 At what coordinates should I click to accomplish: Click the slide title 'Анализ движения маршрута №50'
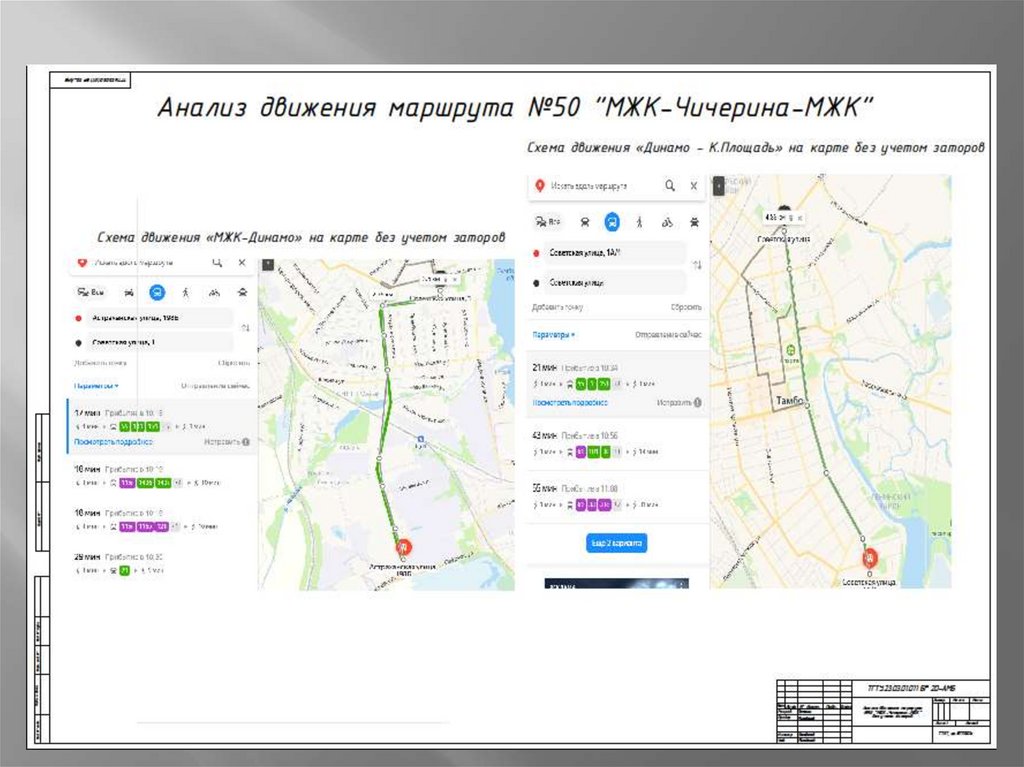click(x=369, y=107)
